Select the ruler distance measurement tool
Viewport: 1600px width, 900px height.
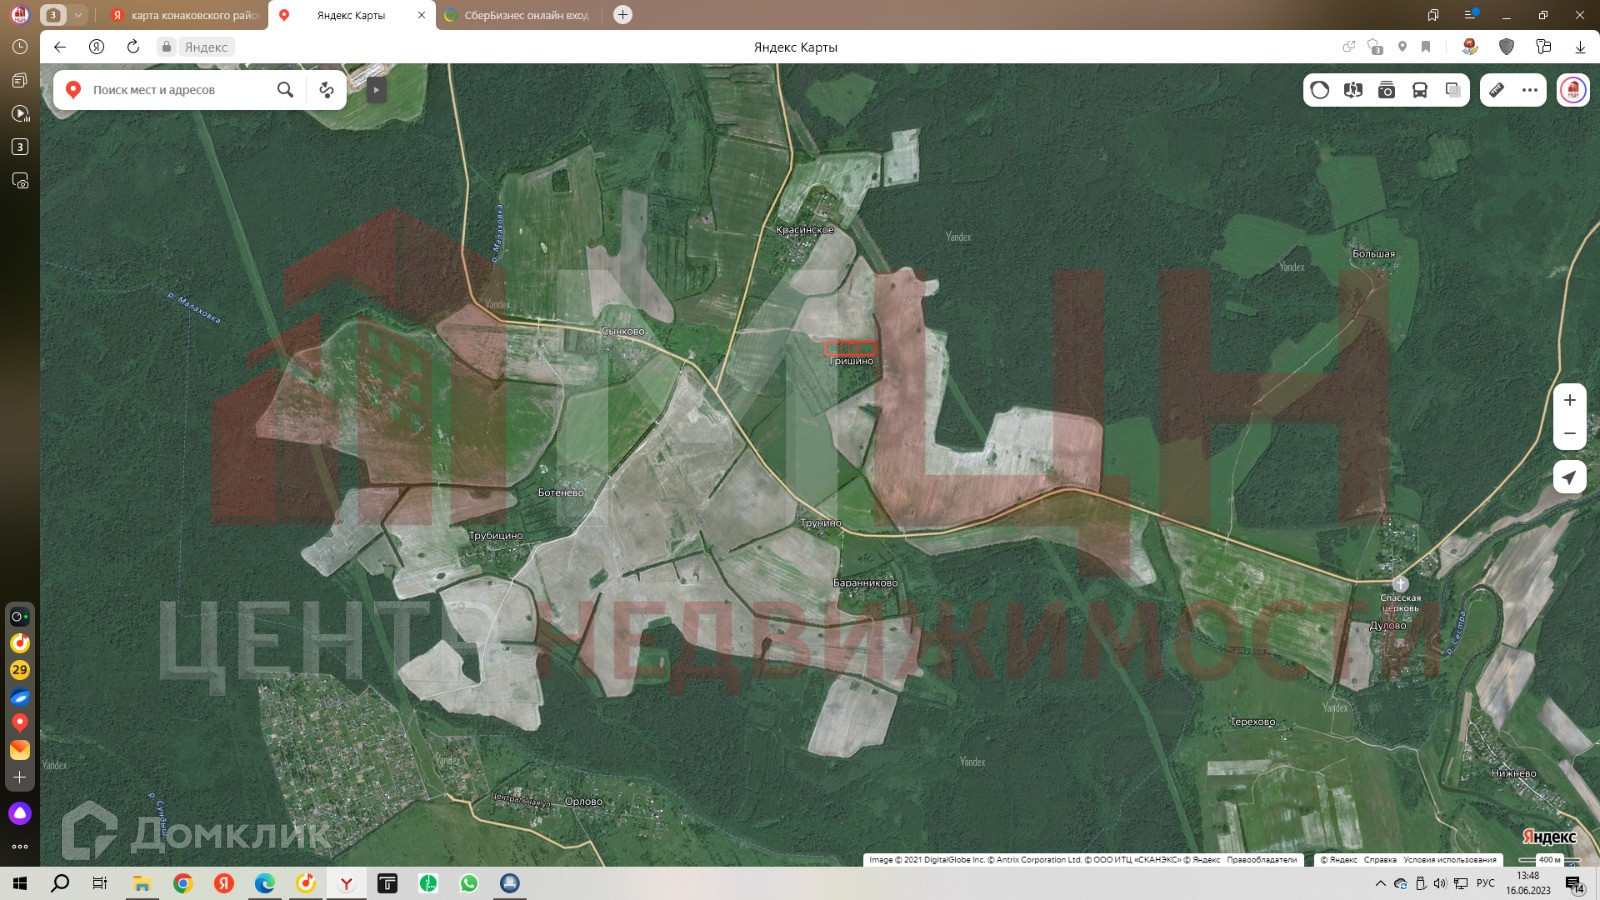(1496, 90)
